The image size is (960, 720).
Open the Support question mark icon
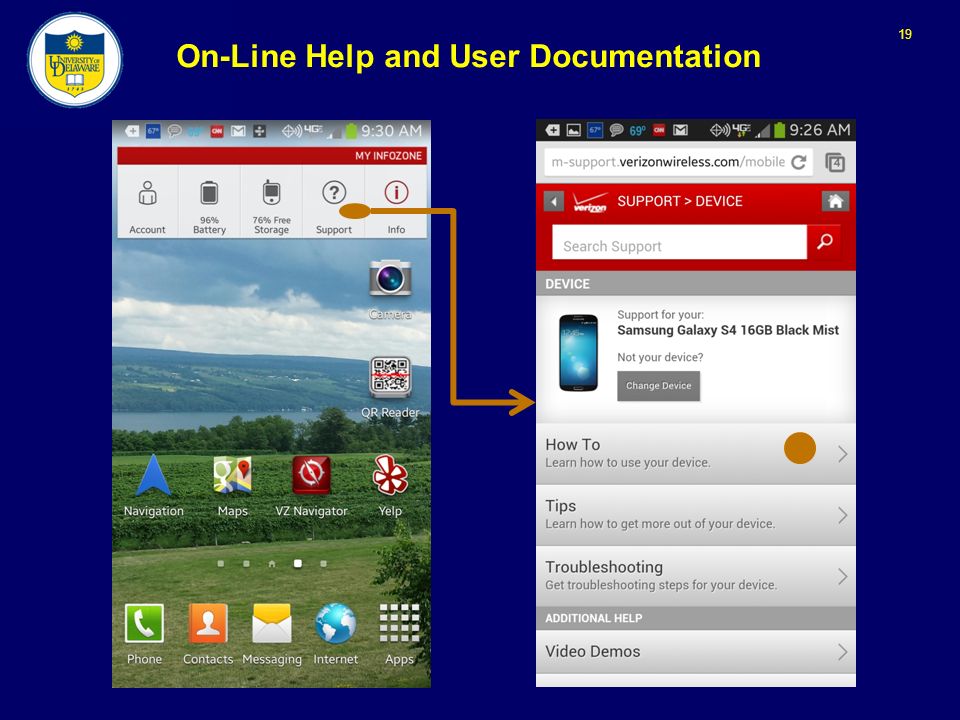click(x=334, y=193)
